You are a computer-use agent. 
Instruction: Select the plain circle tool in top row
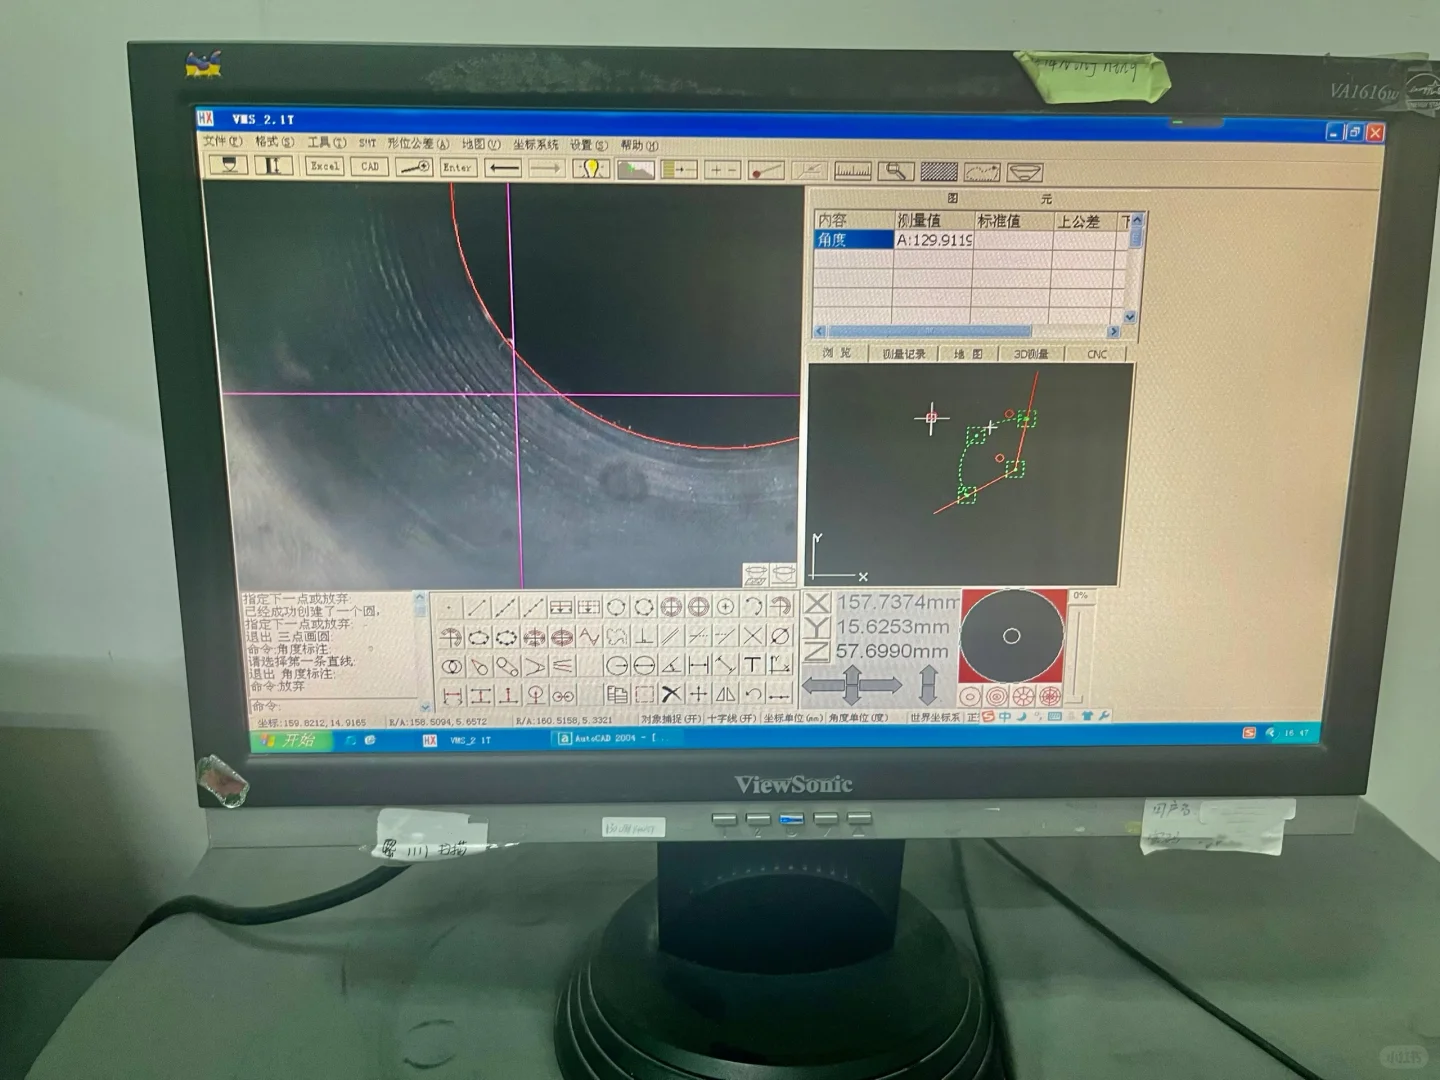(x=616, y=607)
